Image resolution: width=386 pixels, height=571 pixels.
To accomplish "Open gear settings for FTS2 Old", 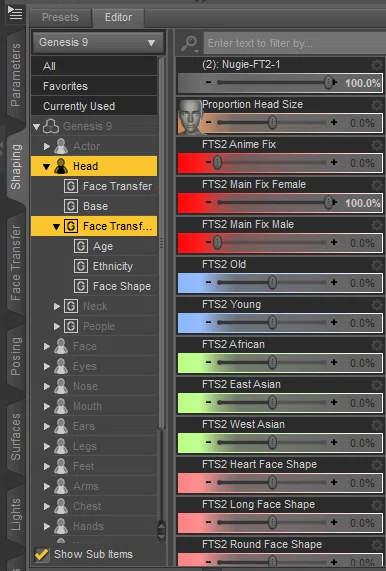I will 377,265.
